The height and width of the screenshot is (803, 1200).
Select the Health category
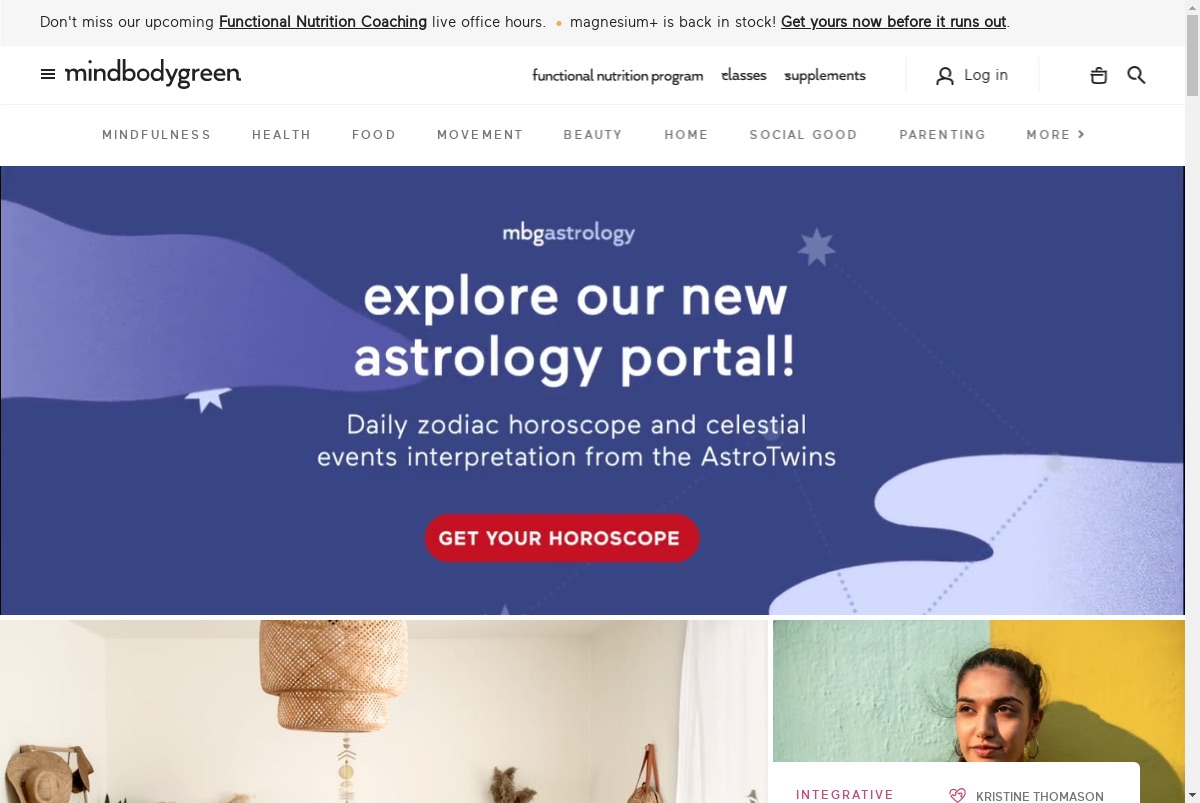click(x=281, y=134)
